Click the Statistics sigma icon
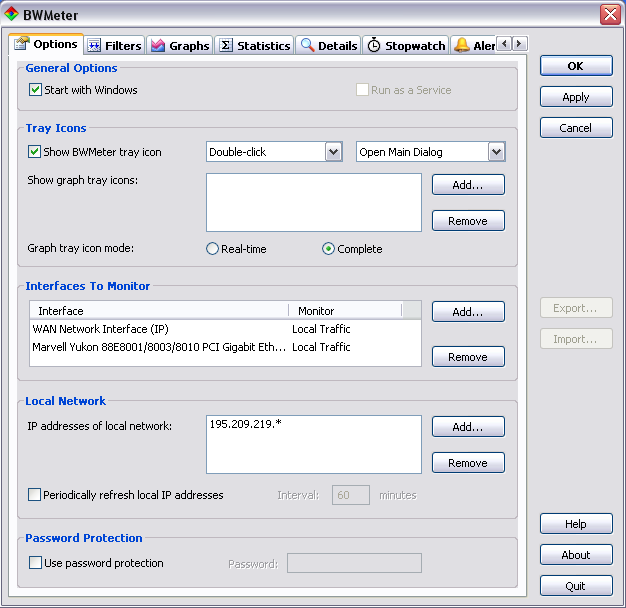This screenshot has width=626, height=608. [226, 46]
